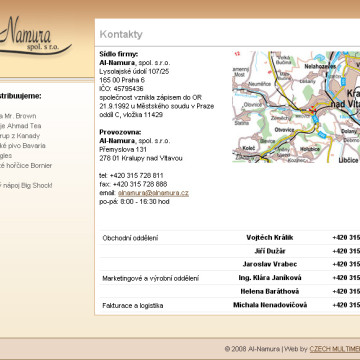Select the nápoj Big Shock! link
Screen dimensions: 360x360
[x=26, y=186]
